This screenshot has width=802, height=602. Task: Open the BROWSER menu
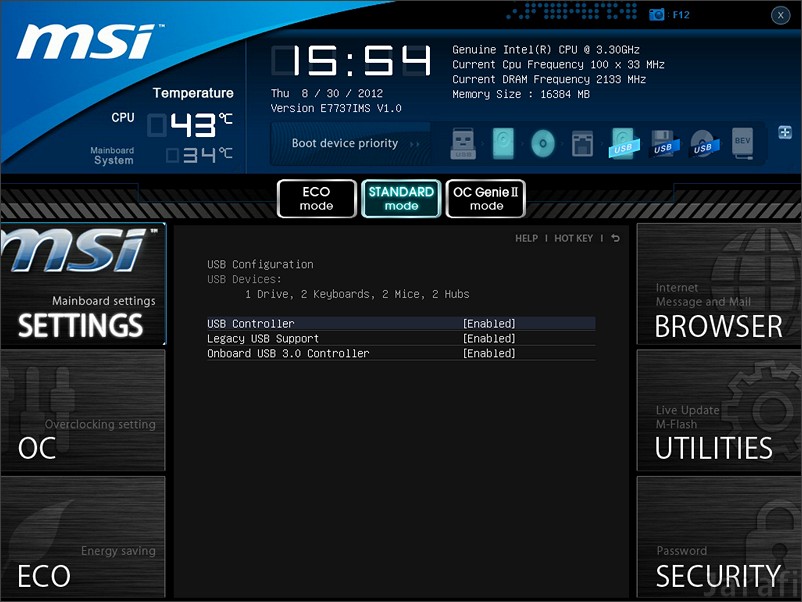point(719,284)
